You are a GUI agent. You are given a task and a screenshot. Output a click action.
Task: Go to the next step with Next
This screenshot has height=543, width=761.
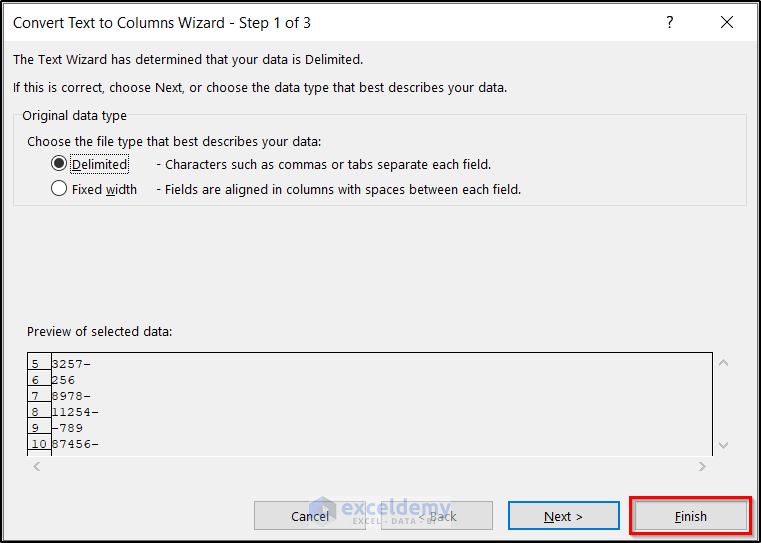(563, 516)
